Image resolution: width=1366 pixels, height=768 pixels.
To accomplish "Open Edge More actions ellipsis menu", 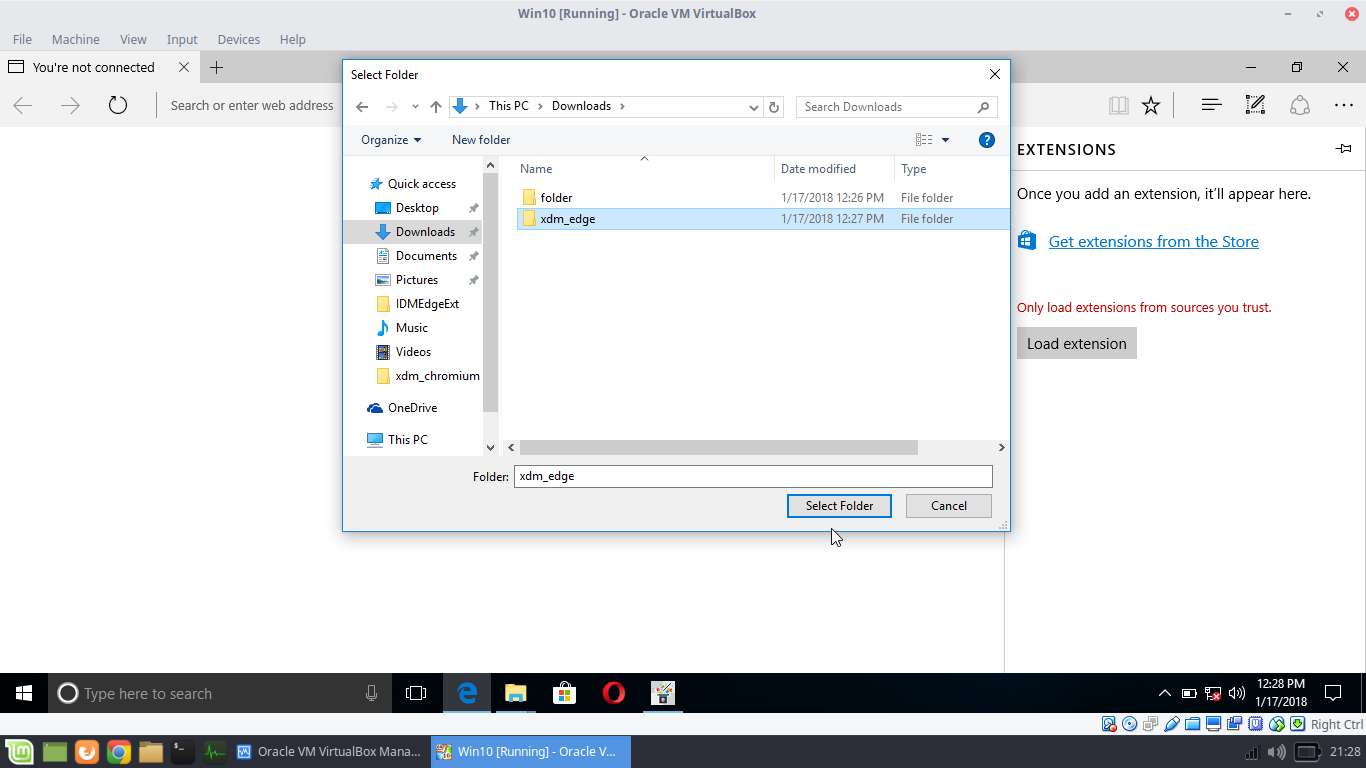I will click(1343, 105).
